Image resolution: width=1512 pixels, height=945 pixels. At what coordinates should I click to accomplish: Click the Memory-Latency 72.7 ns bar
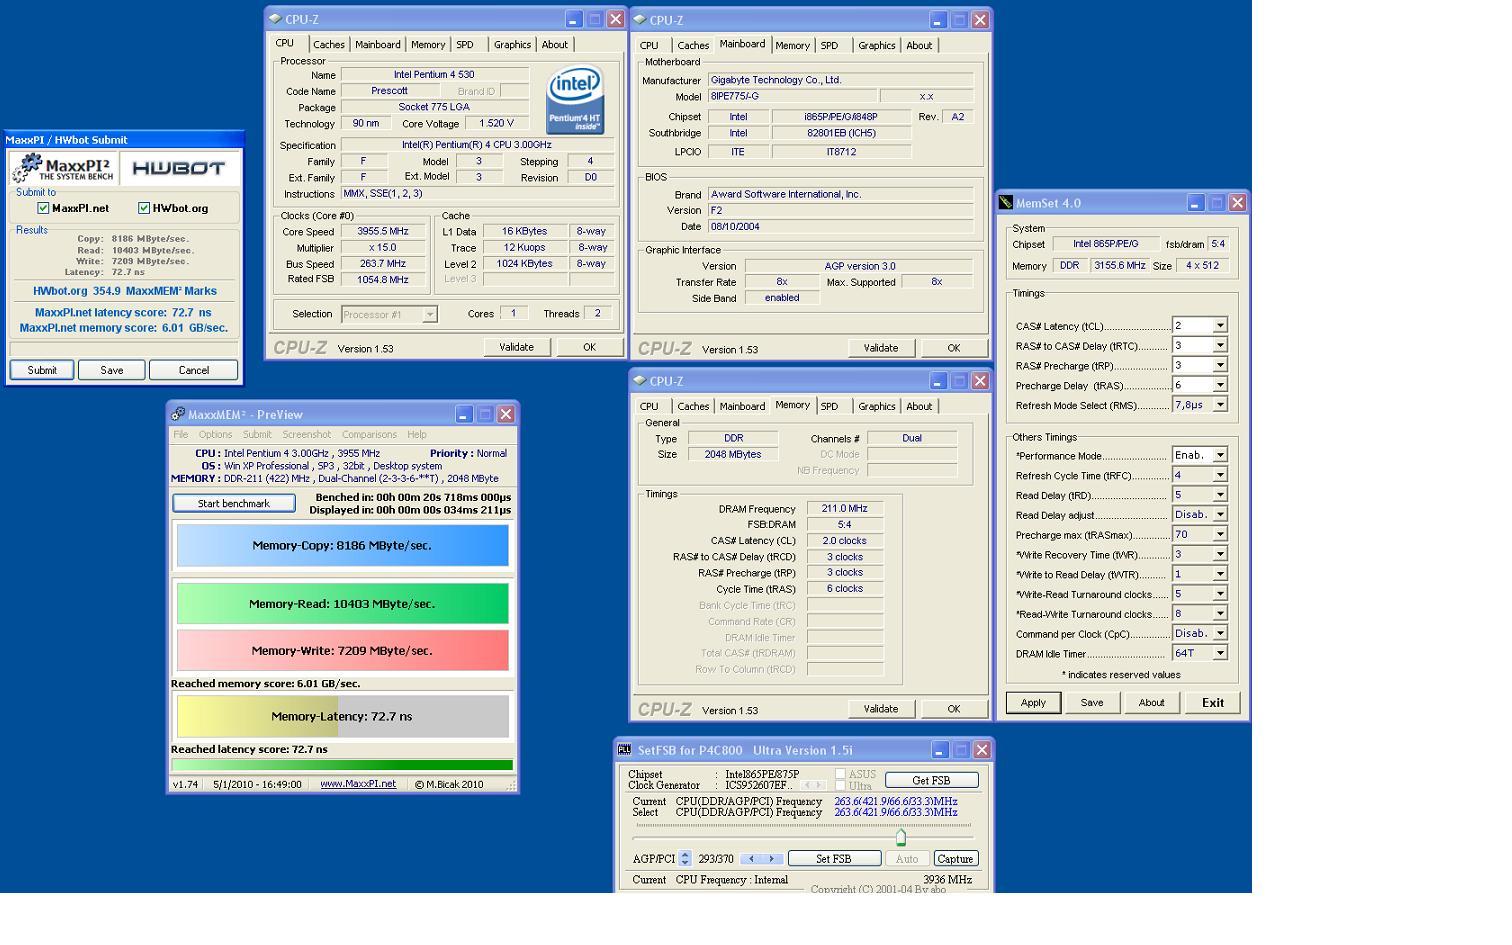342,716
